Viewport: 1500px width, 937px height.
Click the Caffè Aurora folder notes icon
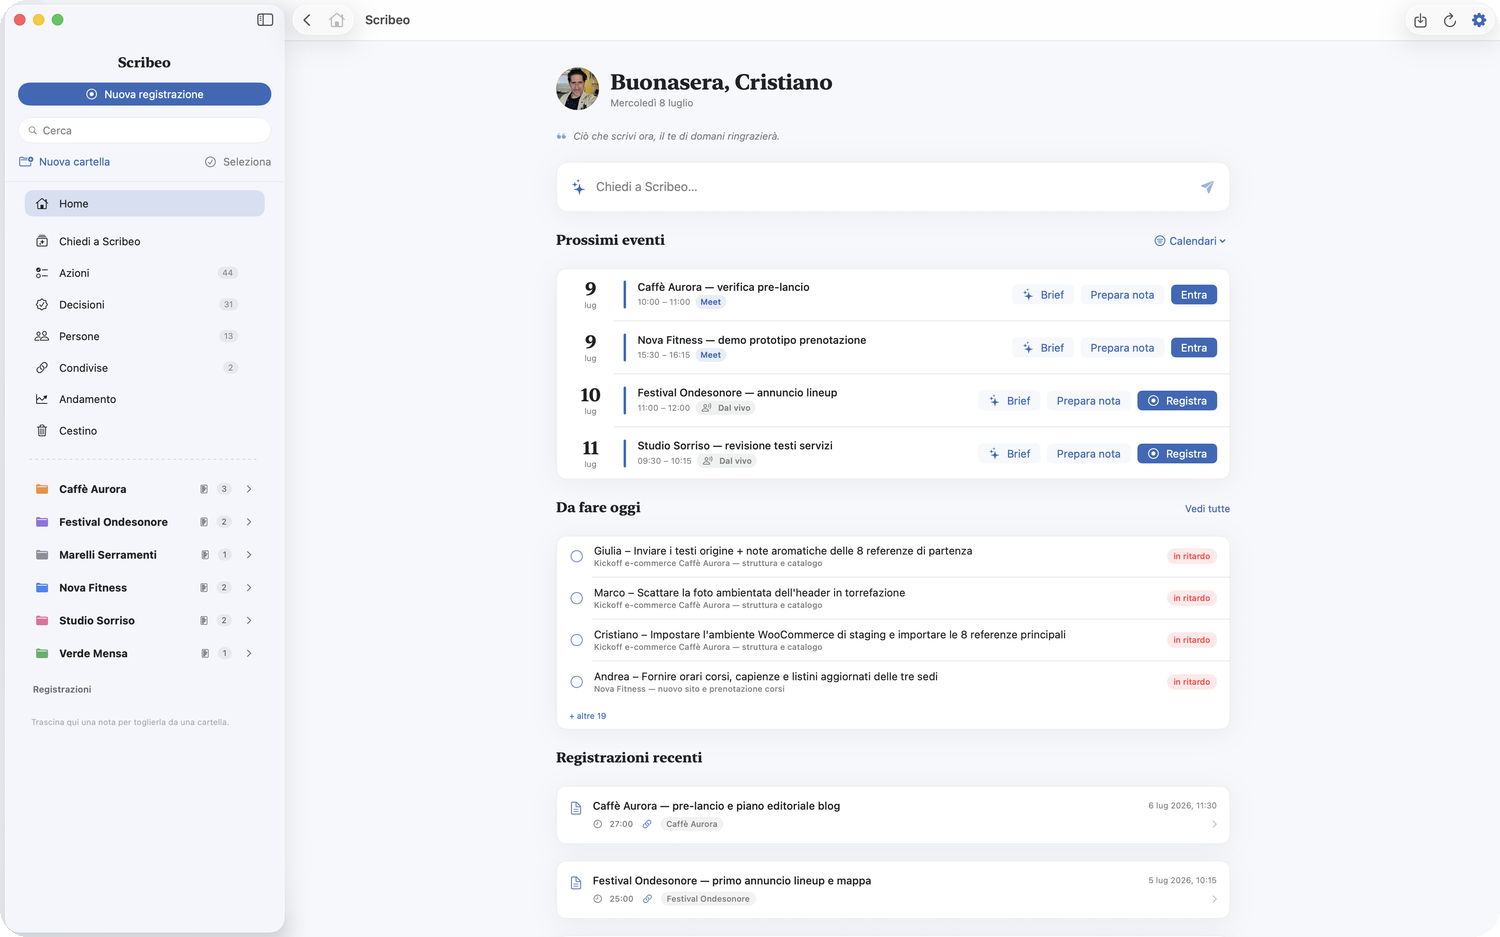[204, 489]
